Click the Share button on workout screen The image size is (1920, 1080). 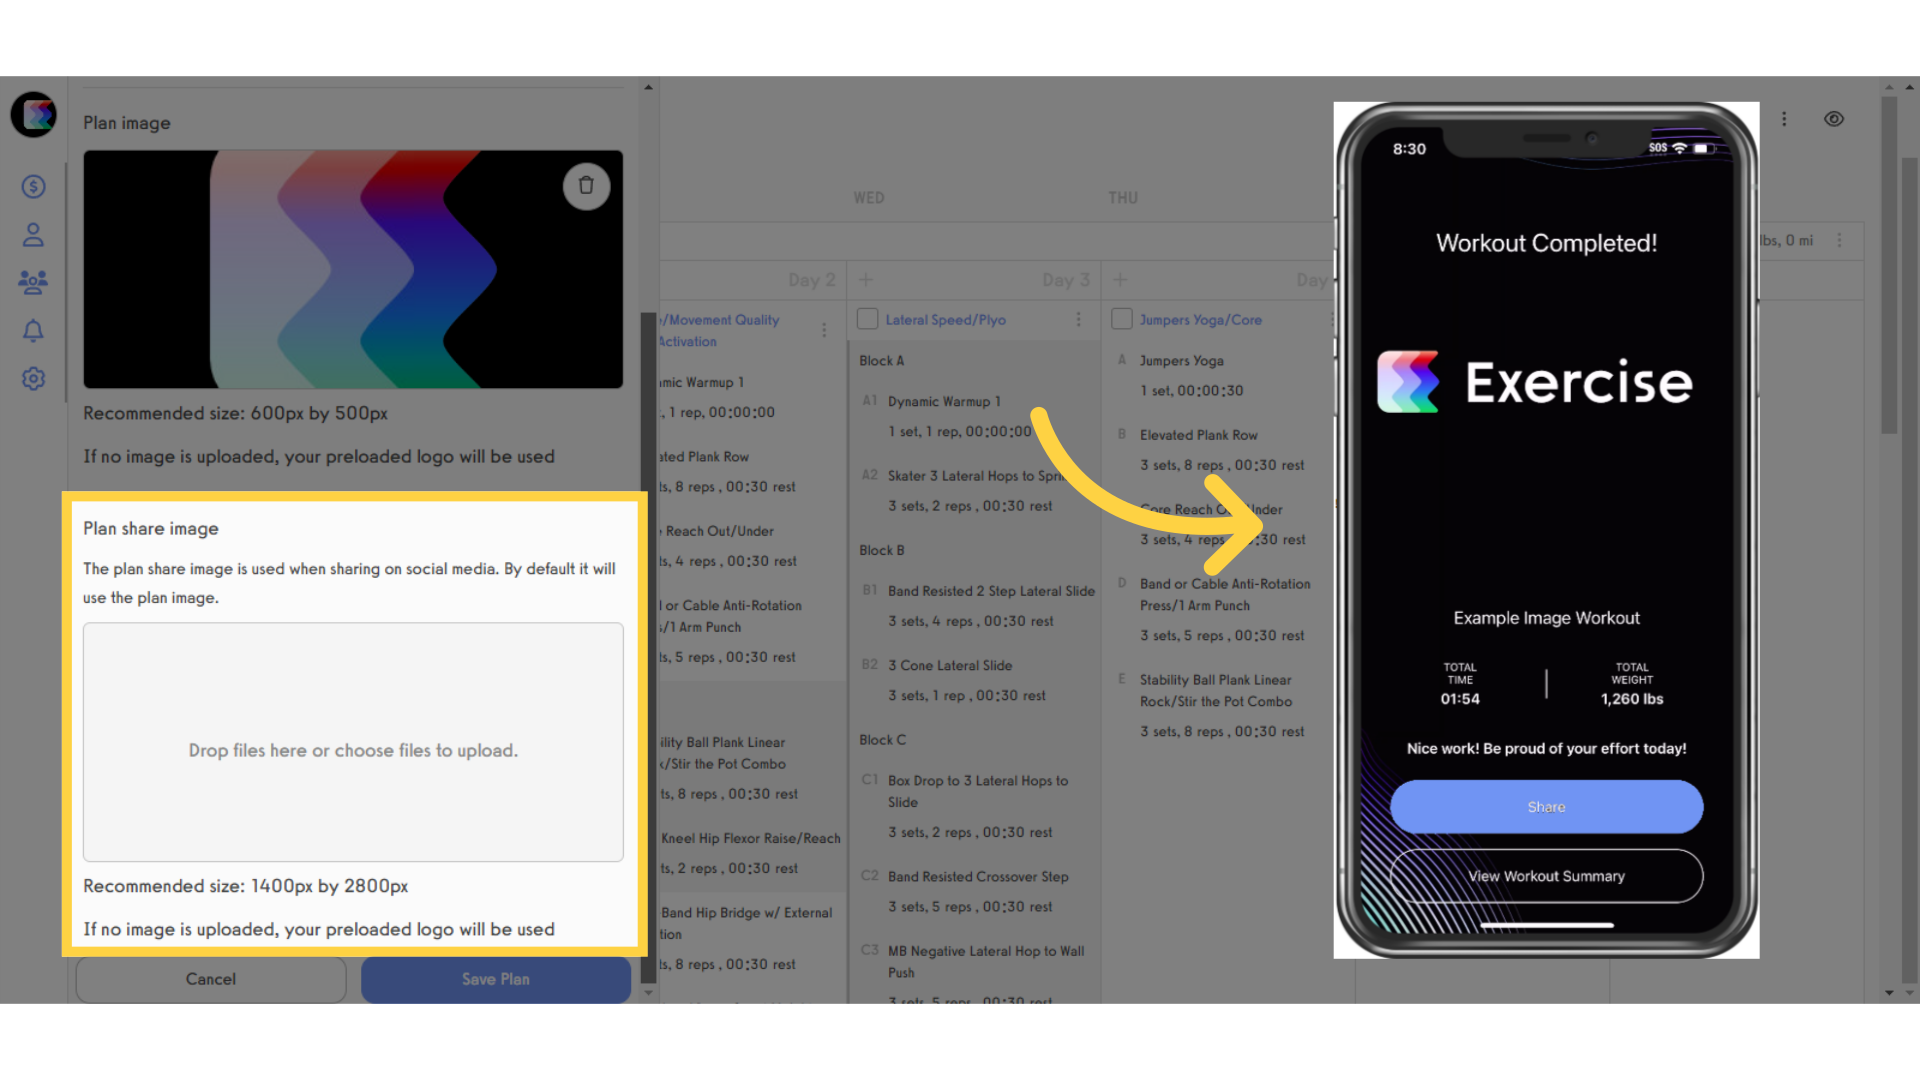(1545, 806)
